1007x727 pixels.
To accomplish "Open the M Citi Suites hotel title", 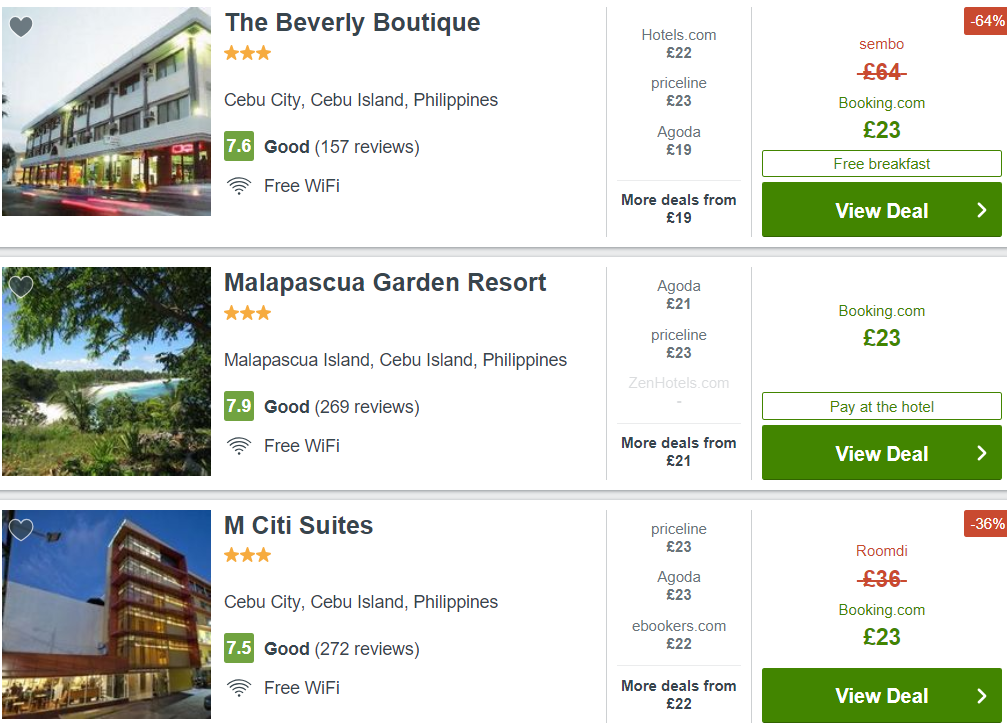I will pyautogui.click(x=299, y=525).
